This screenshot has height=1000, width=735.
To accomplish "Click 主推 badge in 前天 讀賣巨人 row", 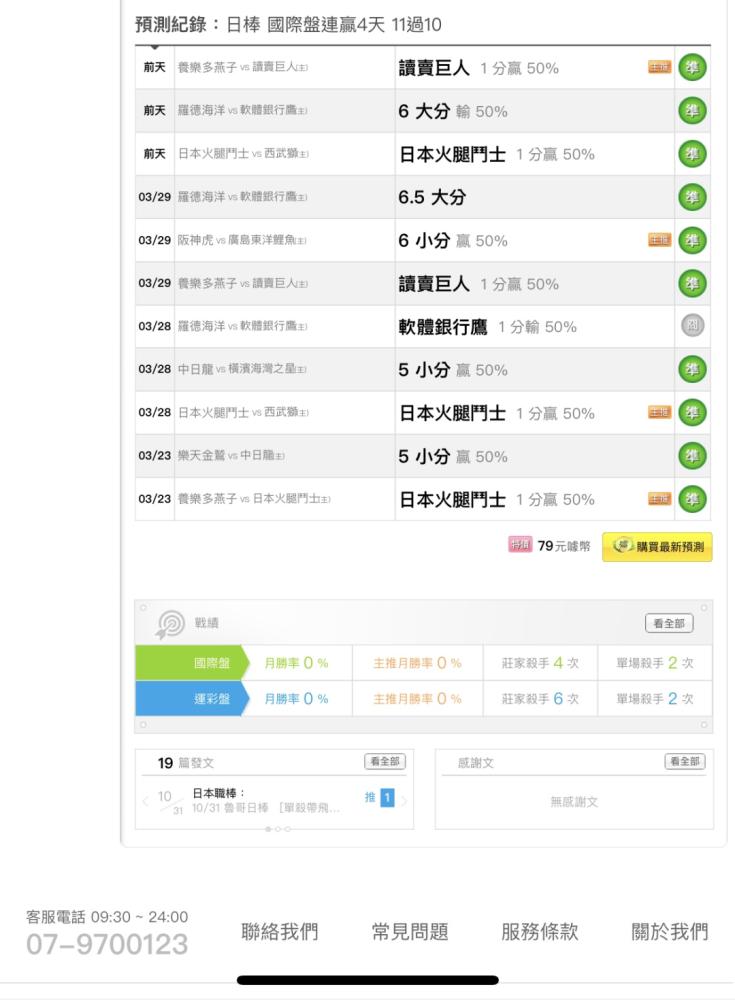I will pyautogui.click(x=660, y=68).
